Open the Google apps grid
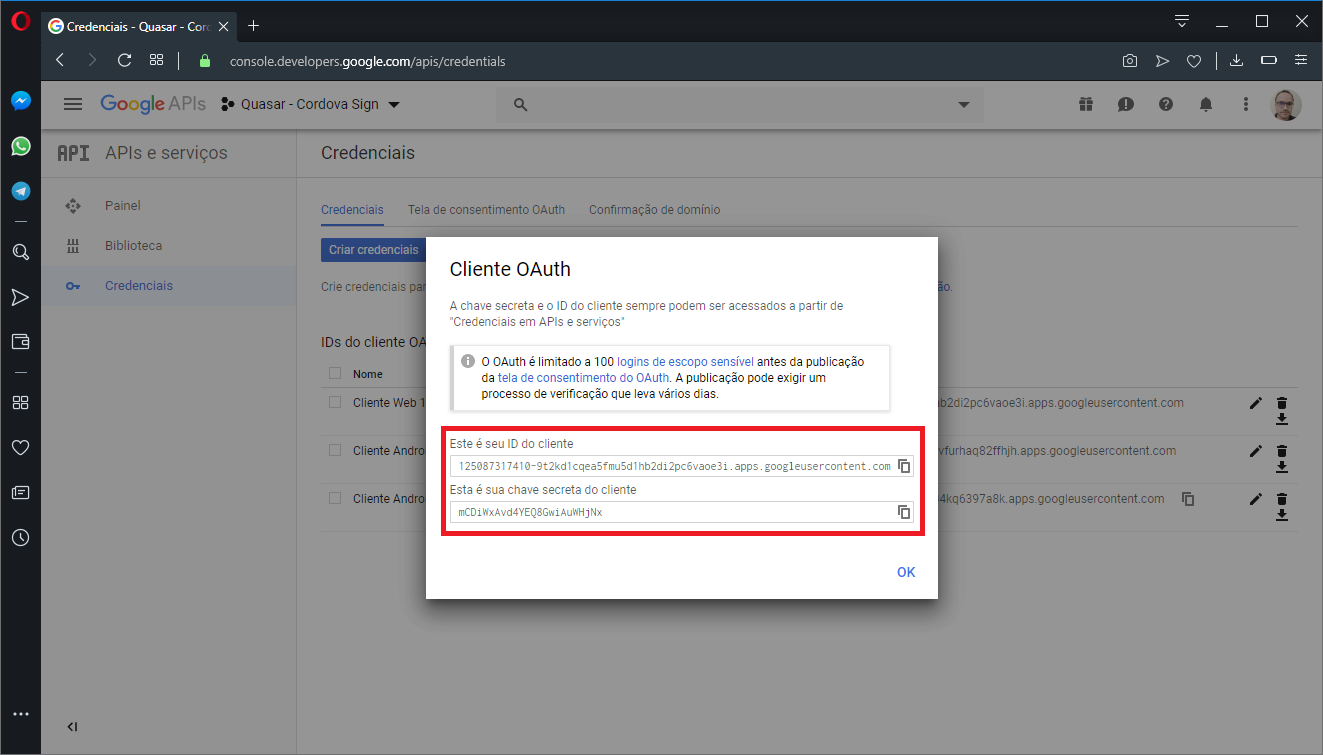 pos(1085,104)
